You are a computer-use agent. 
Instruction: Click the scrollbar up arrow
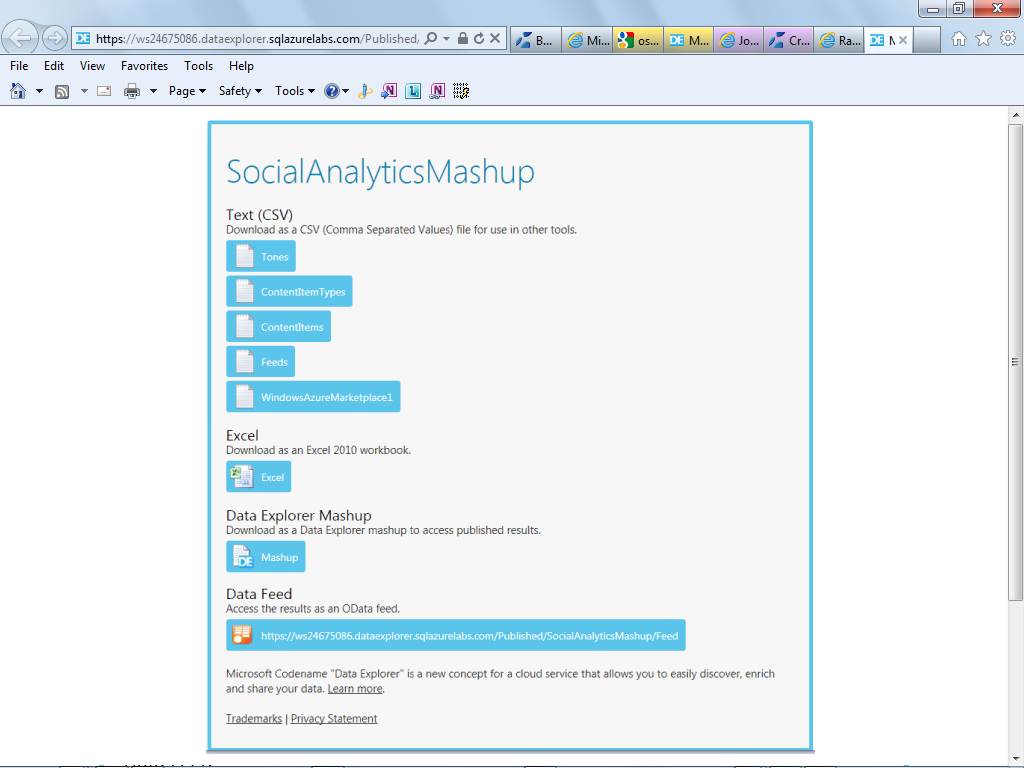coord(1015,115)
